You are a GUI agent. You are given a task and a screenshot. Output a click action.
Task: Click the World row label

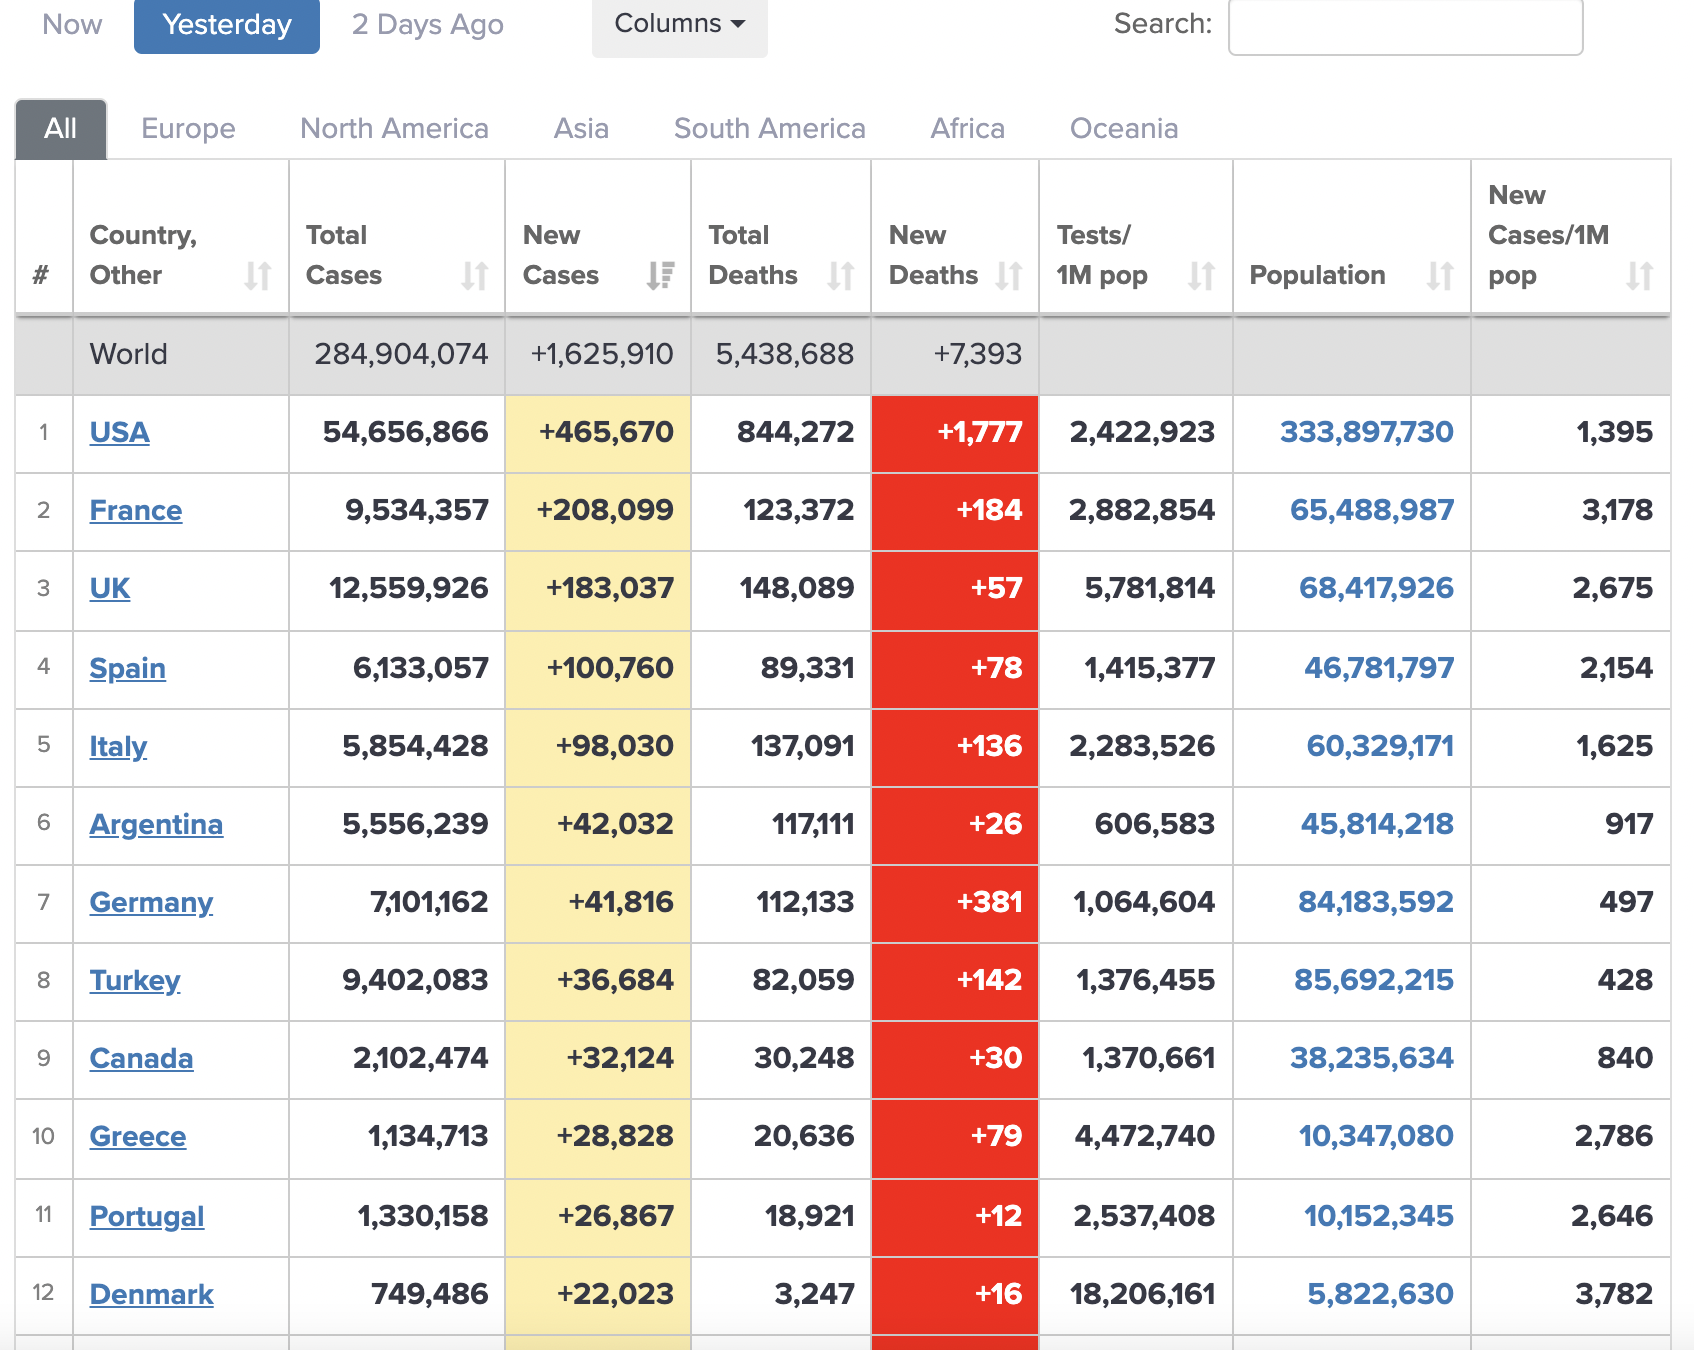[x=128, y=354]
